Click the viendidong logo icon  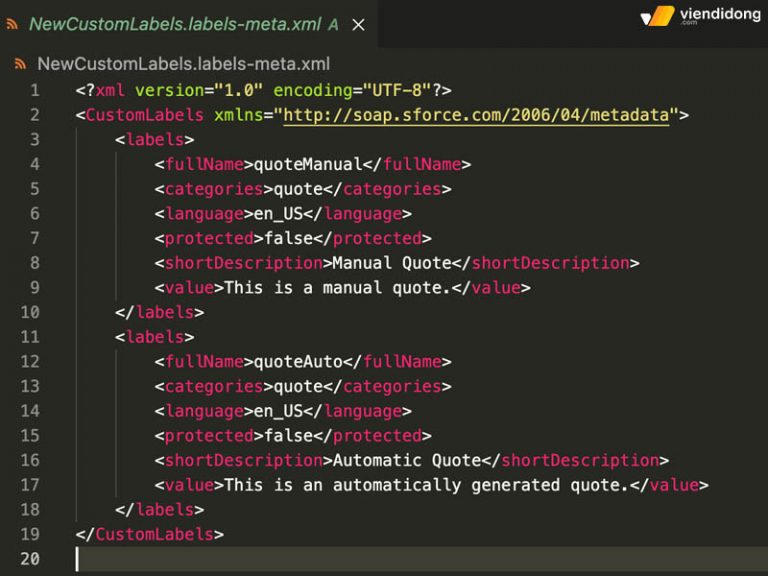(657, 16)
